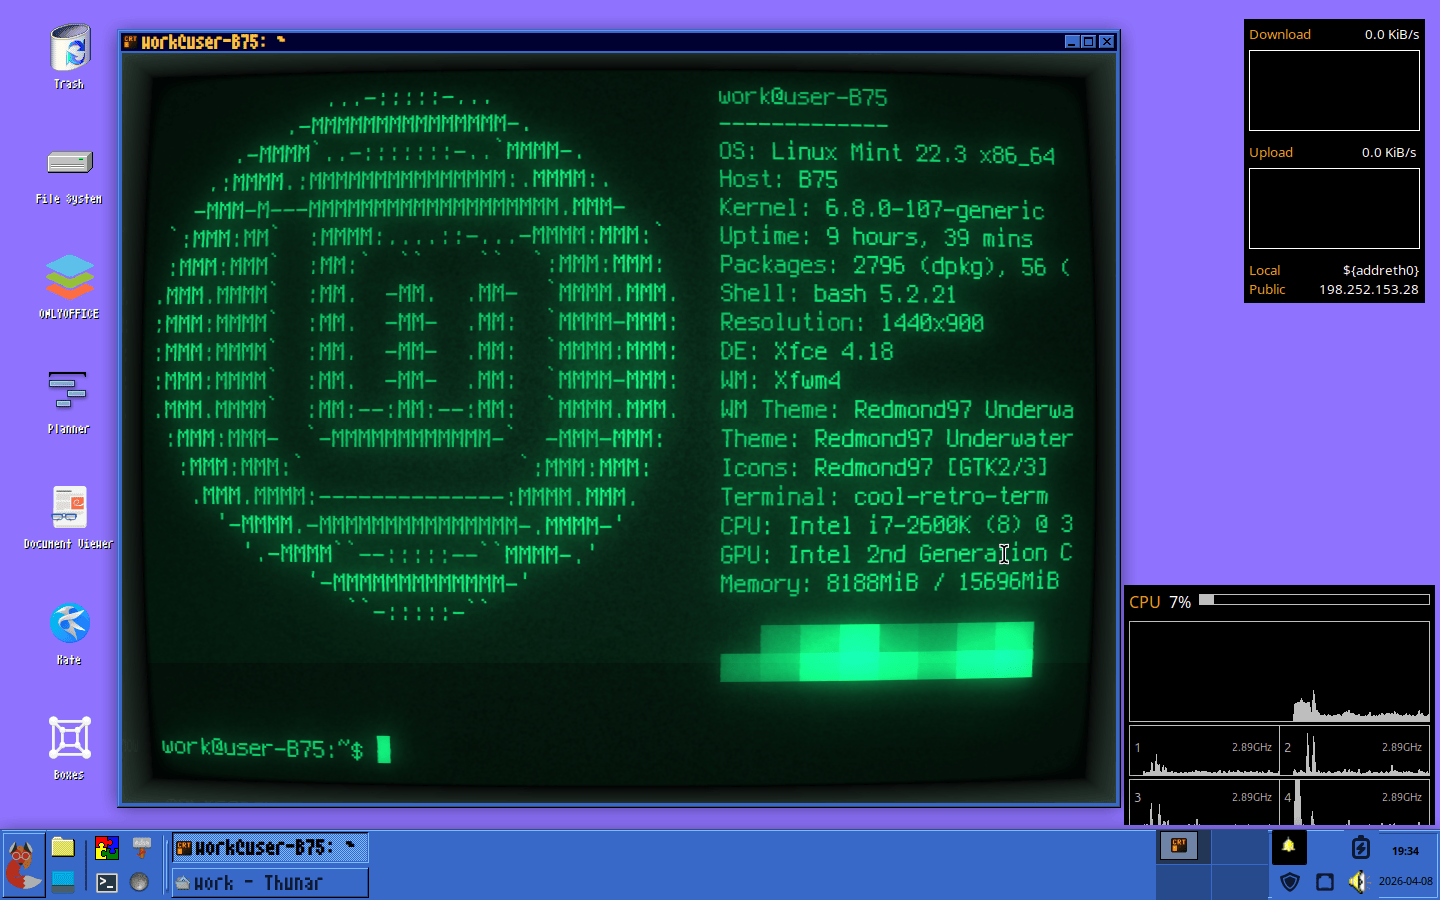Click the battery power tray icon
Viewport: 1440px width, 900px height.
(x=1360, y=848)
